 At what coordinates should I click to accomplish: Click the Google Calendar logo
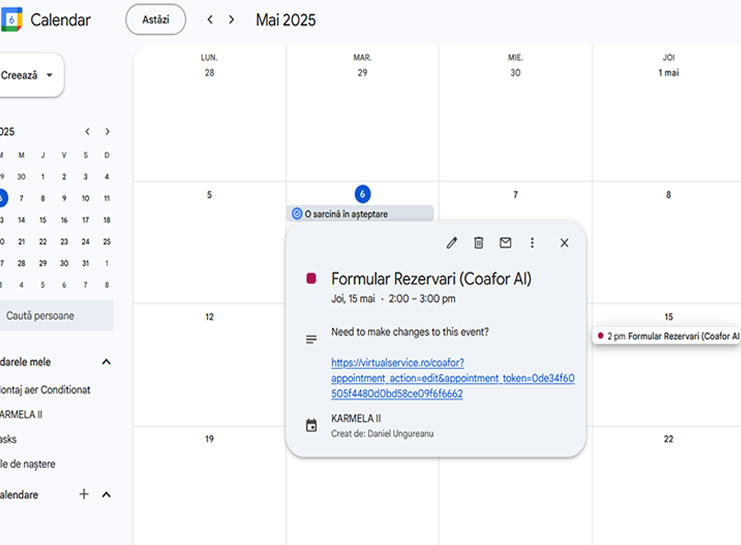point(12,20)
